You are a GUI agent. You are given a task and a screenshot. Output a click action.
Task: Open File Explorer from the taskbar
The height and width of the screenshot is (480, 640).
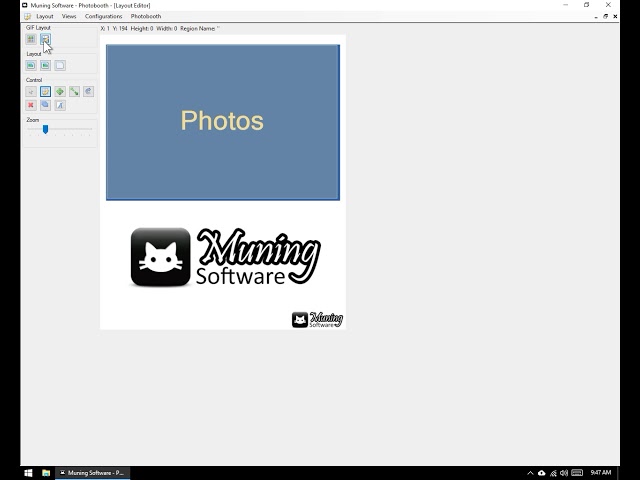46,473
